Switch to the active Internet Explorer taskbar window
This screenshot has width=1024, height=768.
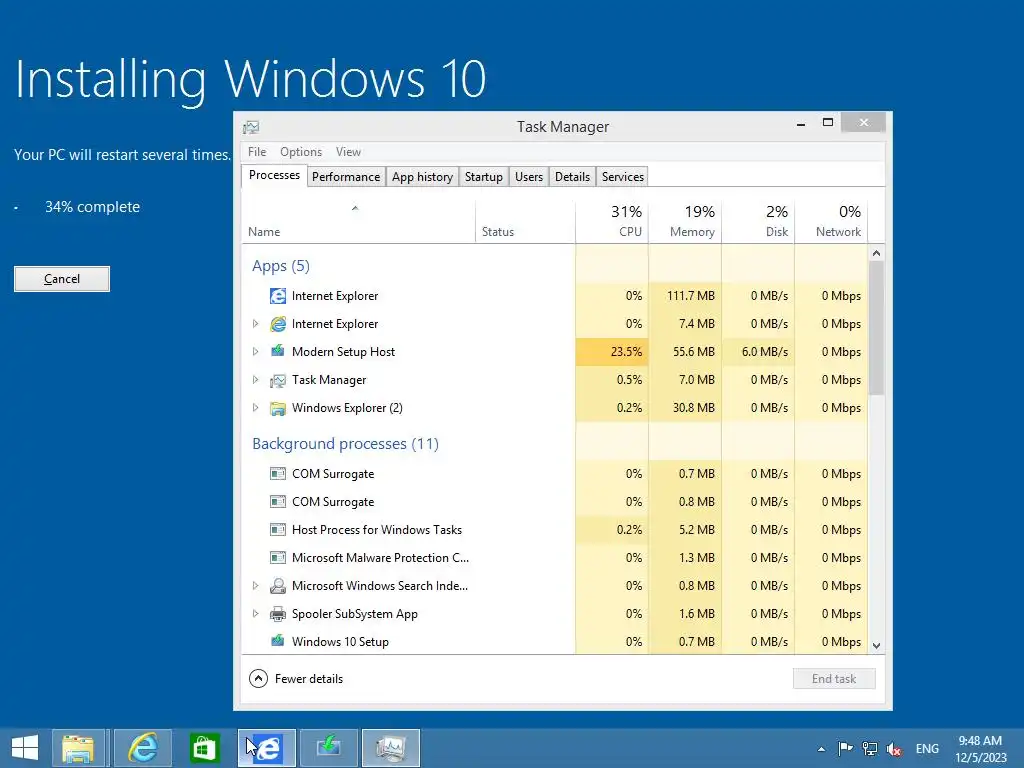[266, 748]
